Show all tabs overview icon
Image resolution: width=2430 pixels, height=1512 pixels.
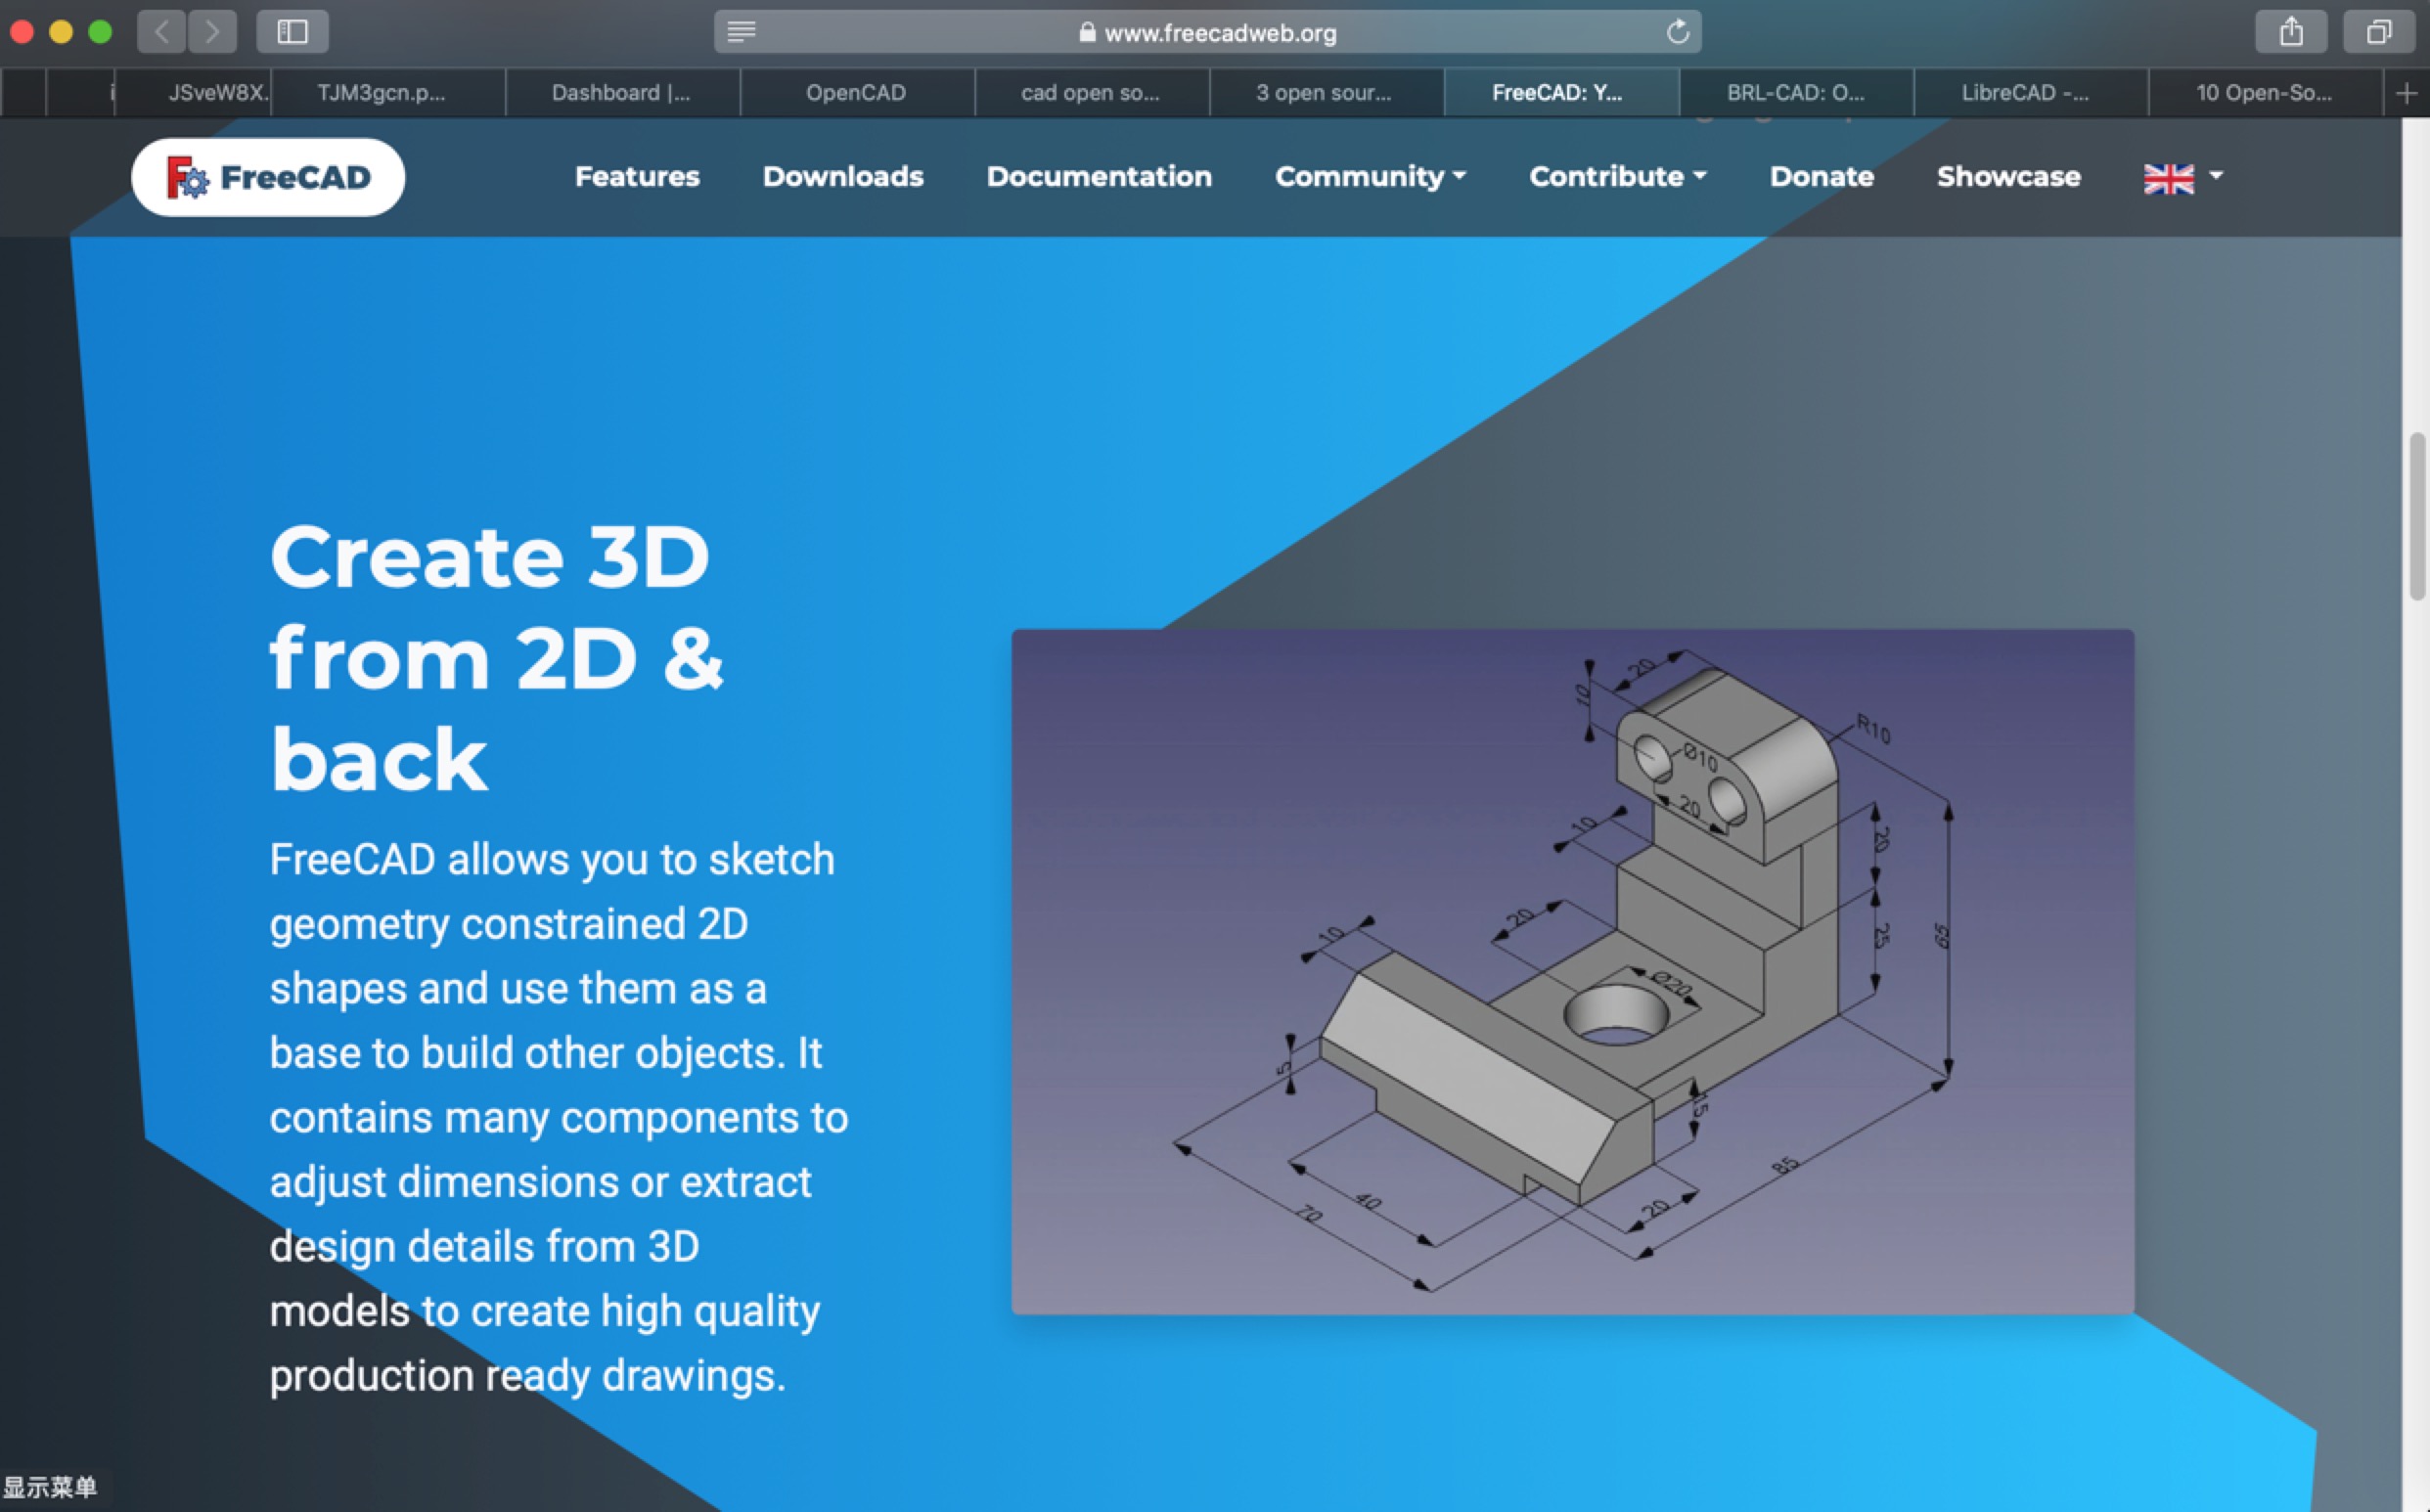2379,32
